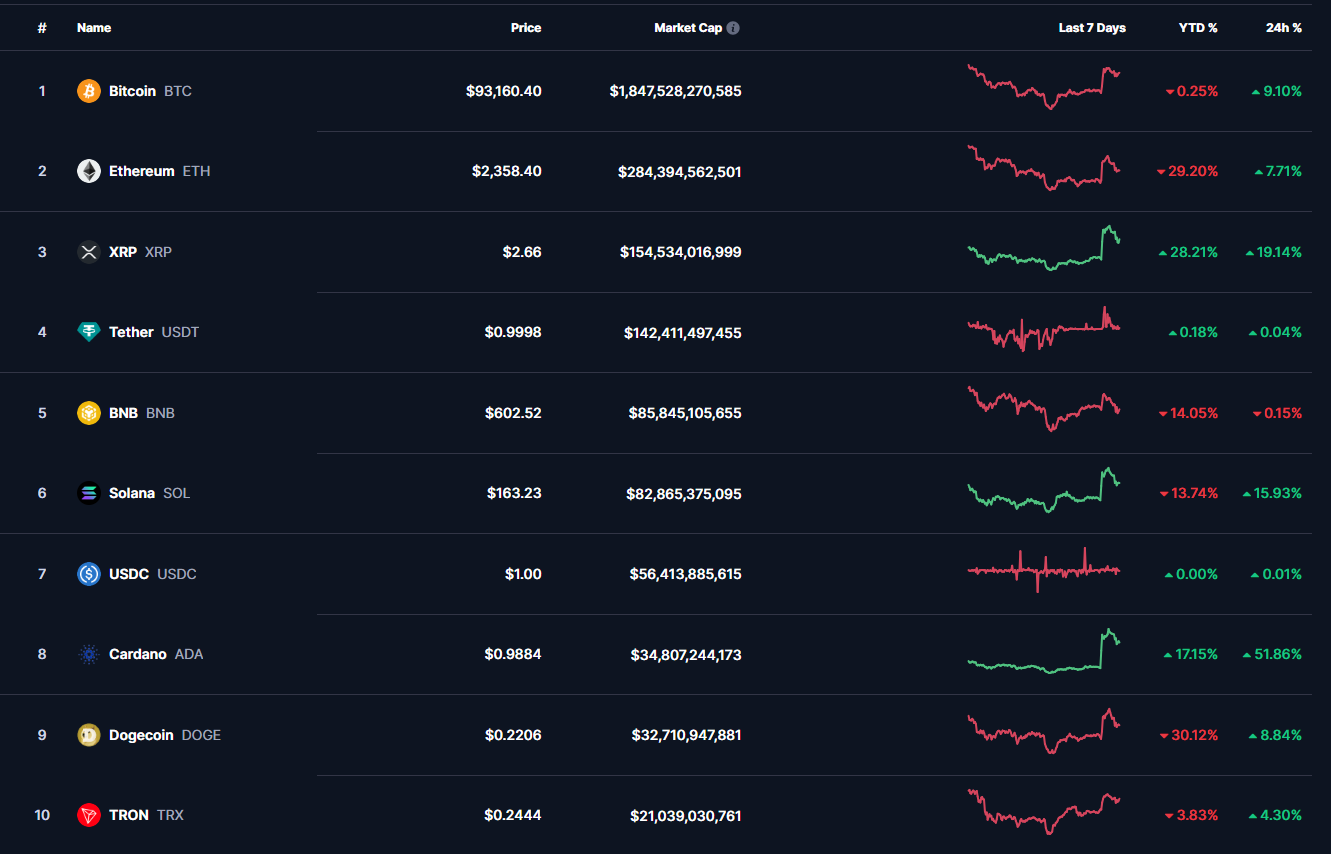Click Ethereum YTD value 29.20%
1331x854 pixels.
(x=1187, y=171)
